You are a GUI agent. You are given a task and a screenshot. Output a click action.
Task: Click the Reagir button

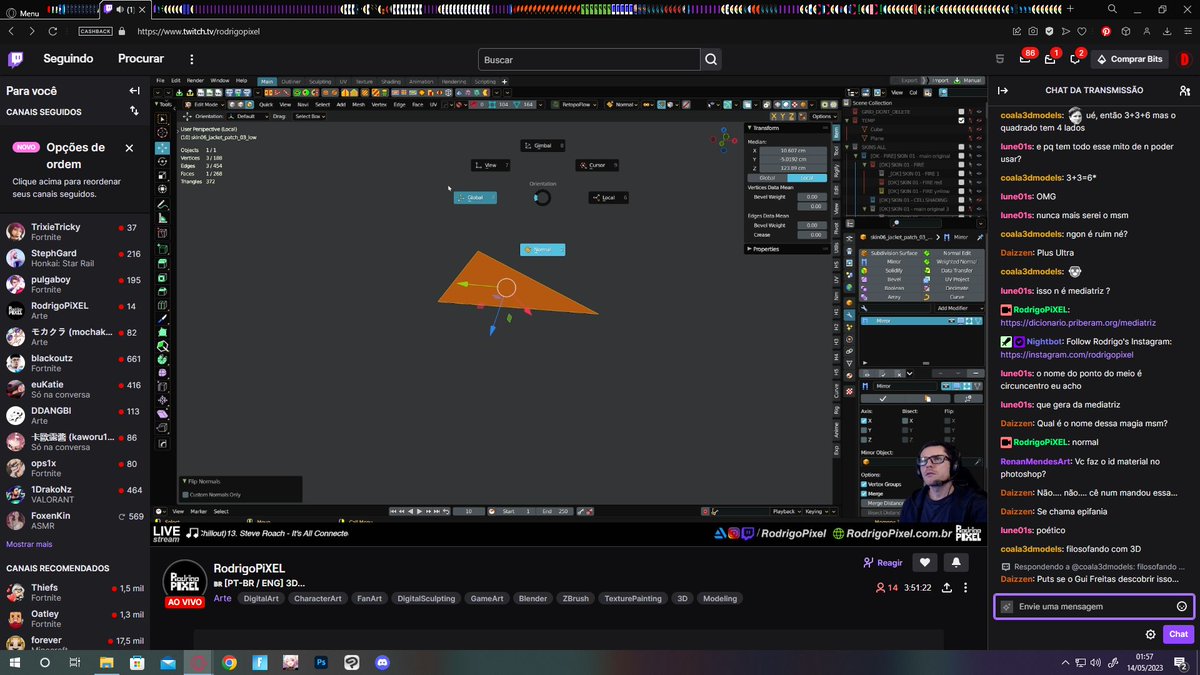[883, 563]
